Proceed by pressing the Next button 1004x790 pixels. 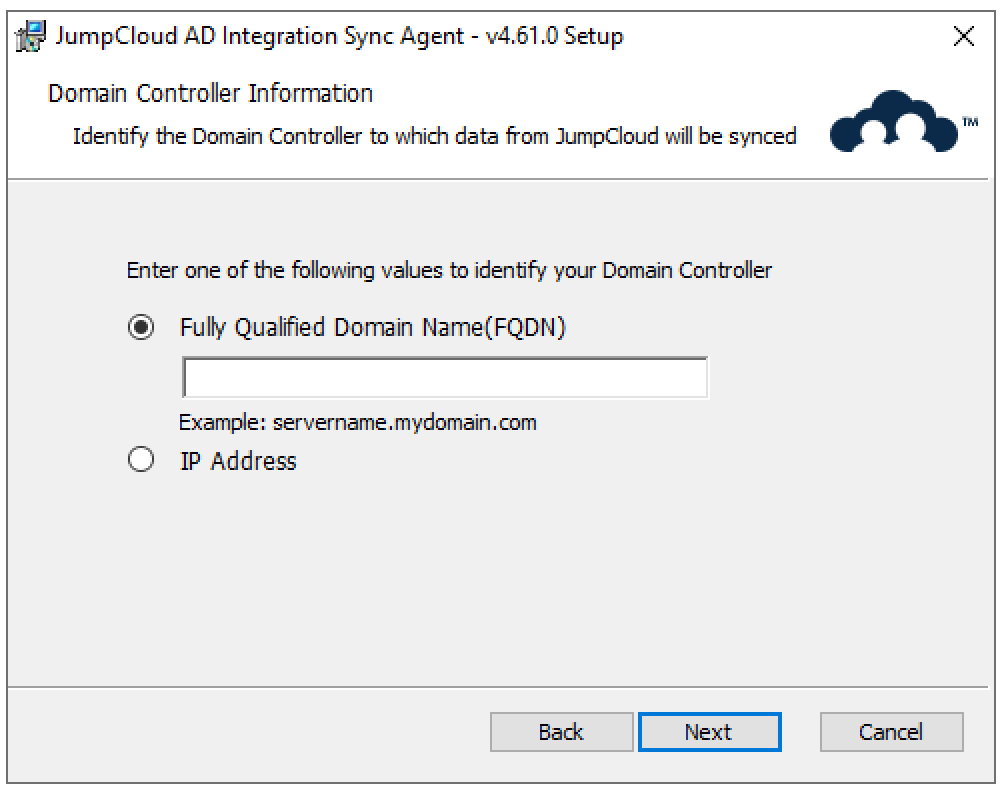(709, 732)
